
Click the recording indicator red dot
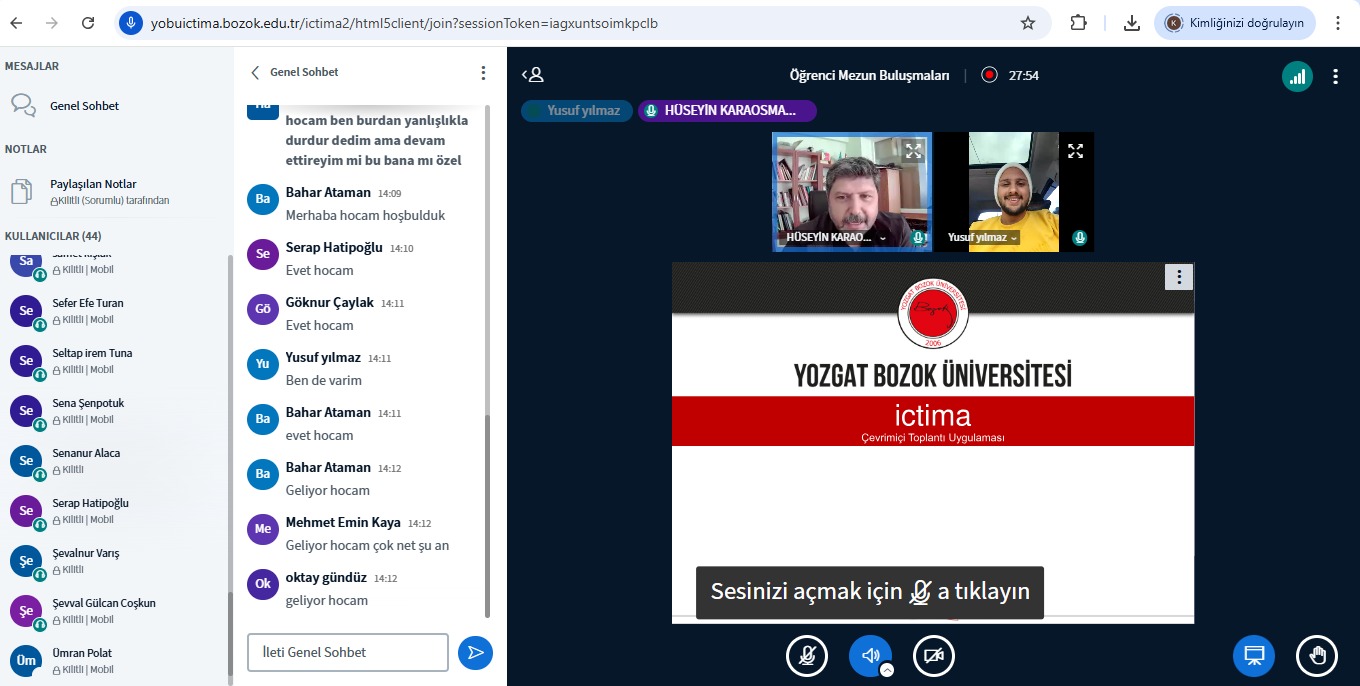click(989, 75)
